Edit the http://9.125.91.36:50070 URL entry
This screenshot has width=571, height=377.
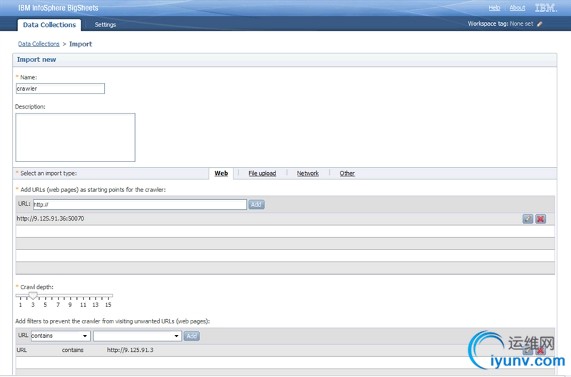527,219
